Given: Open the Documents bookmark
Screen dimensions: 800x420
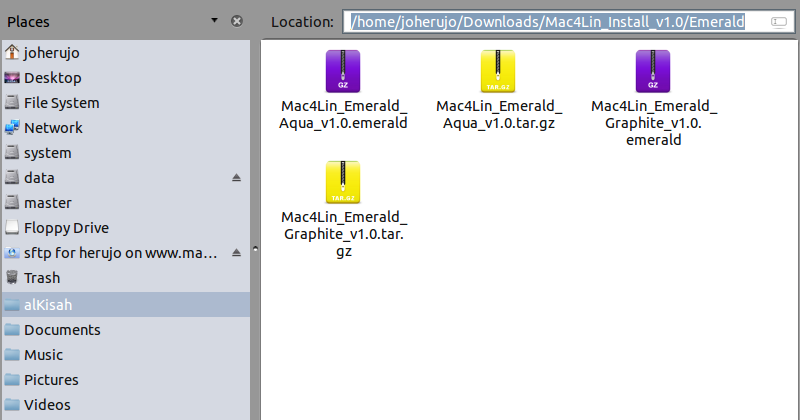Looking at the screenshot, I should point(62,330).
